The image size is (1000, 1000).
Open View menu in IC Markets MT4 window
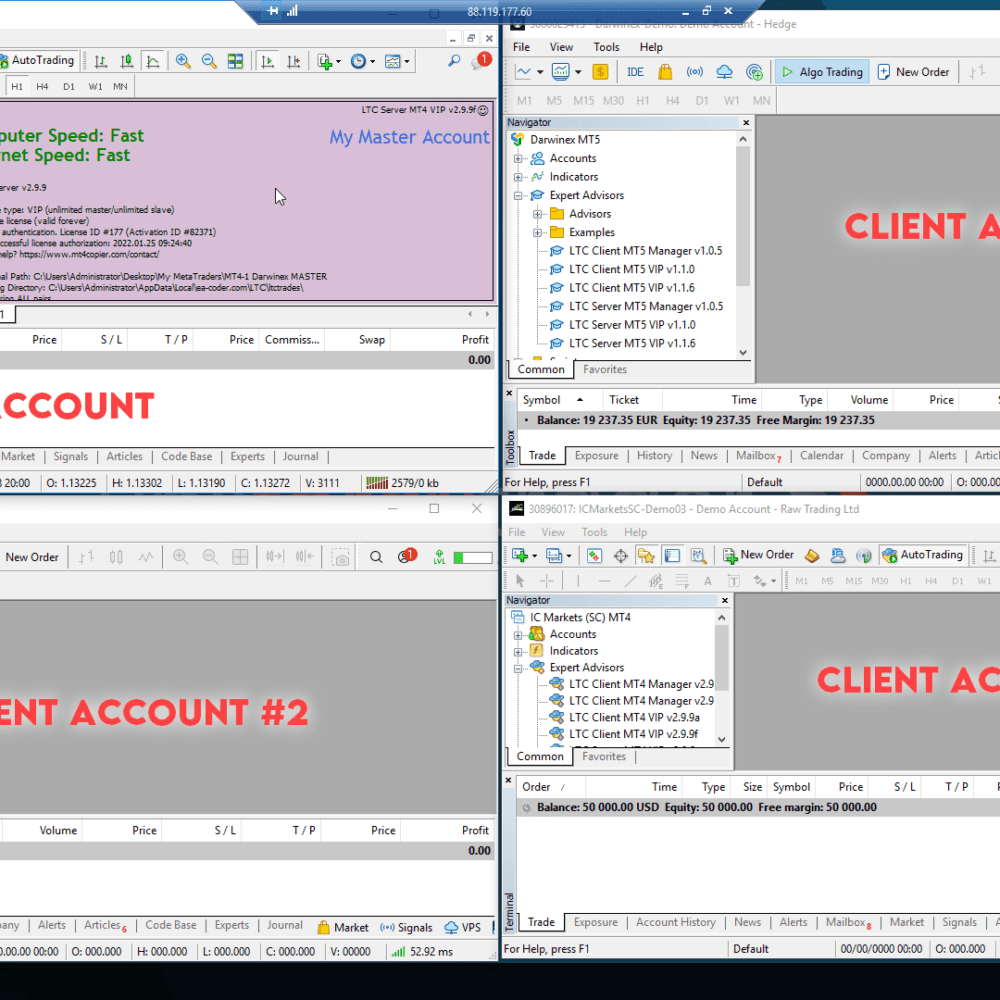tap(553, 532)
